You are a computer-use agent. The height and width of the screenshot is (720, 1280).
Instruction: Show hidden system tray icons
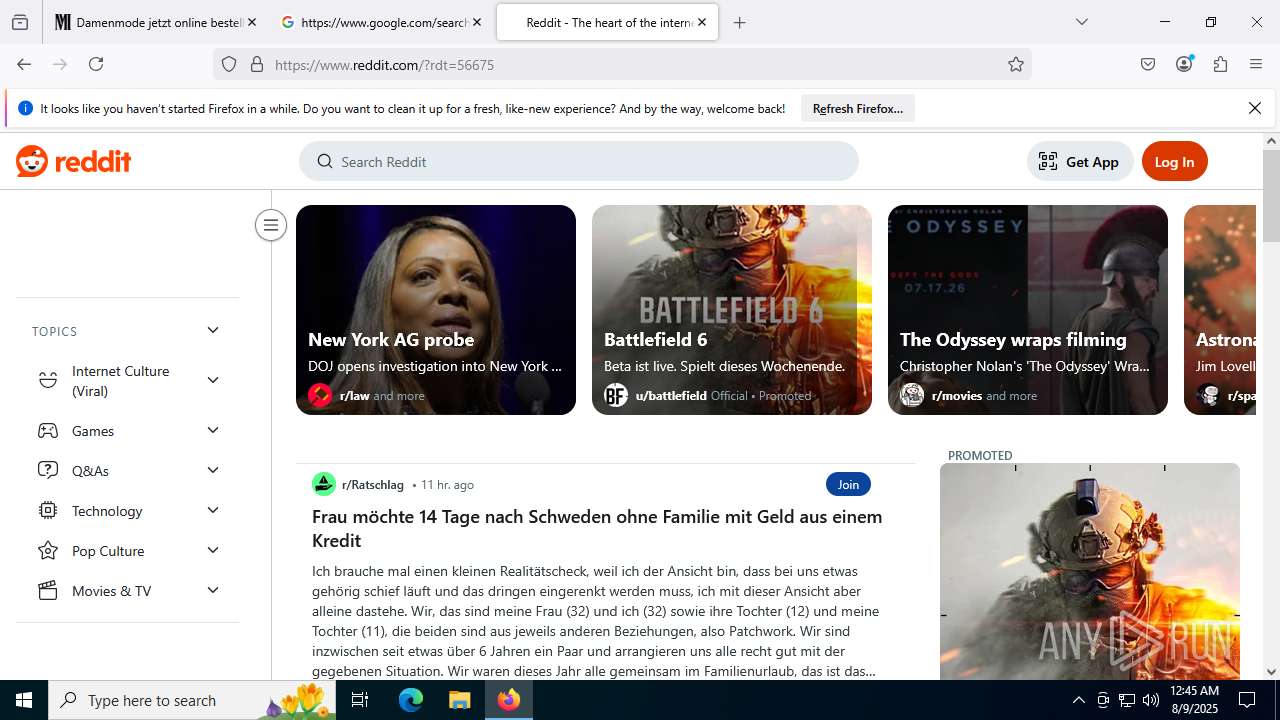point(1078,700)
